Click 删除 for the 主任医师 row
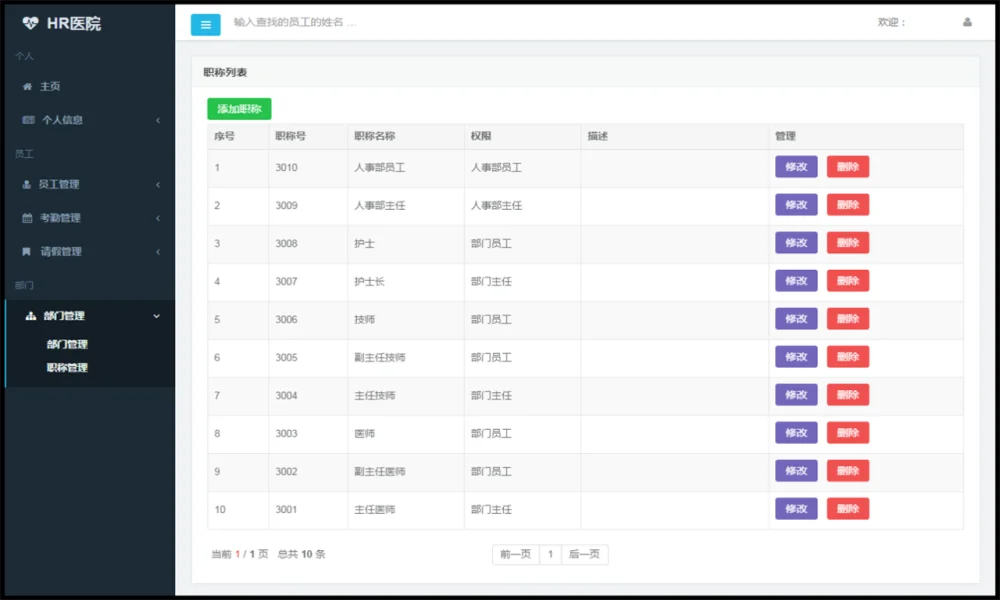 (x=848, y=509)
